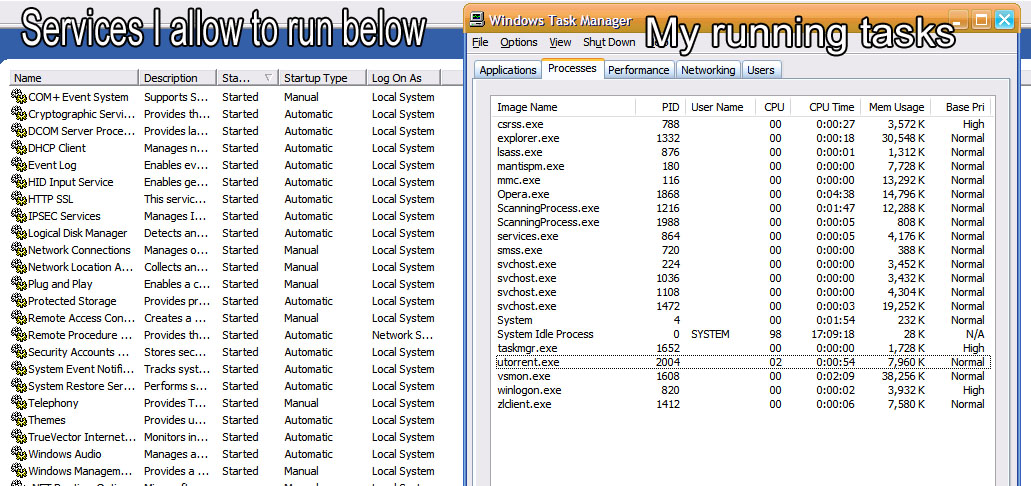Select the vsmon.exe process
The height and width of the screenshot is (486, 1031).
tap(741, 376)
